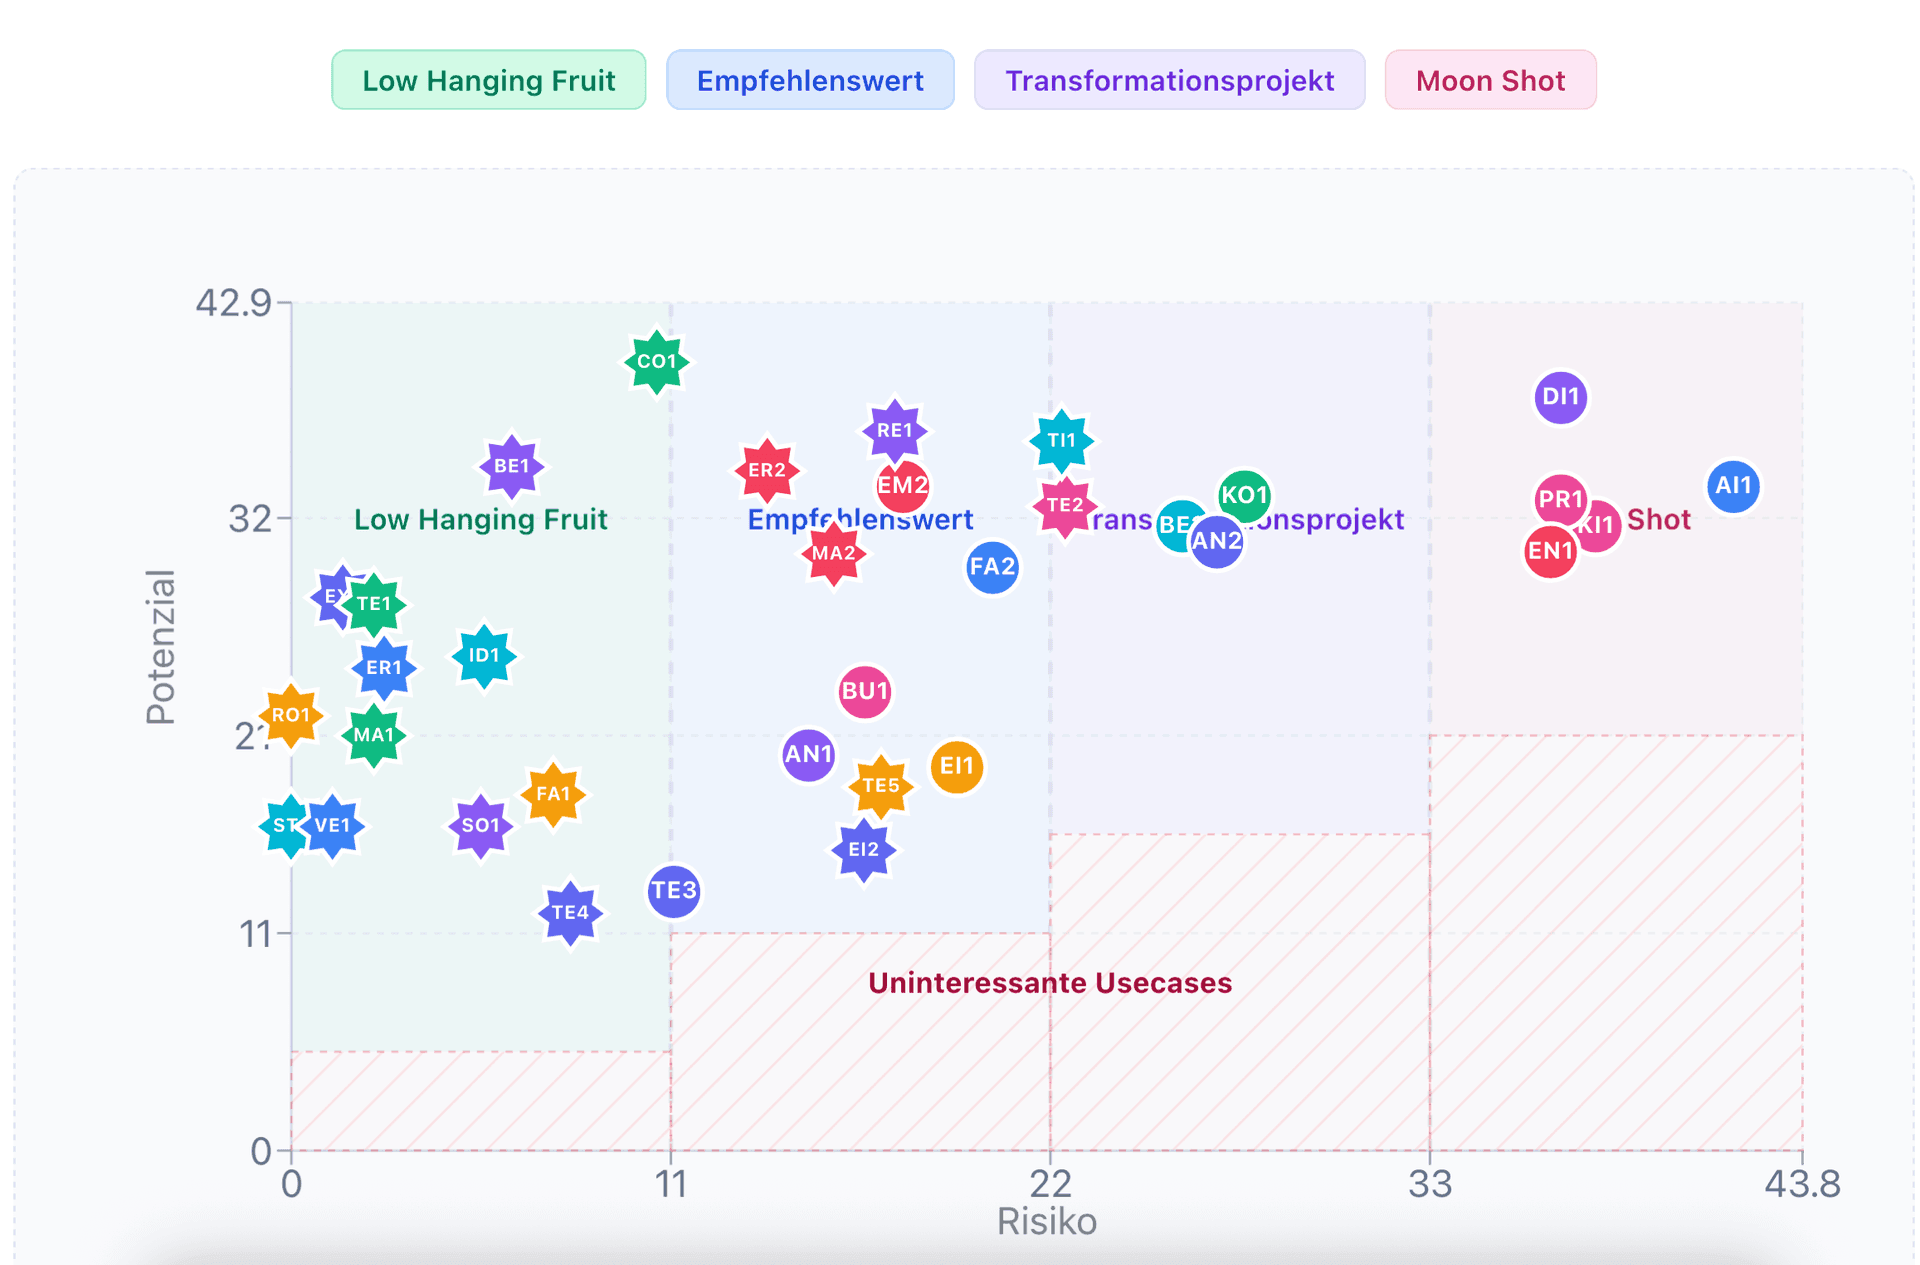The image size is (1920, 1265).
Task: Select the AI1 circle marker
Action: coord(1733,487)
